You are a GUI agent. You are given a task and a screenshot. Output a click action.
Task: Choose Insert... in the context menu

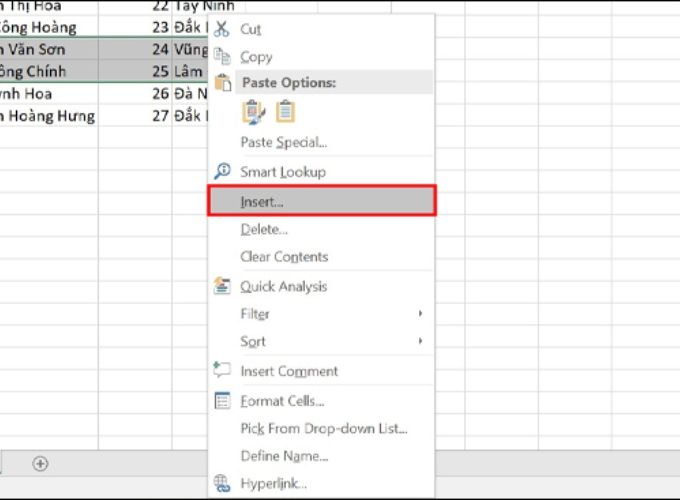[x=321, y=201]
